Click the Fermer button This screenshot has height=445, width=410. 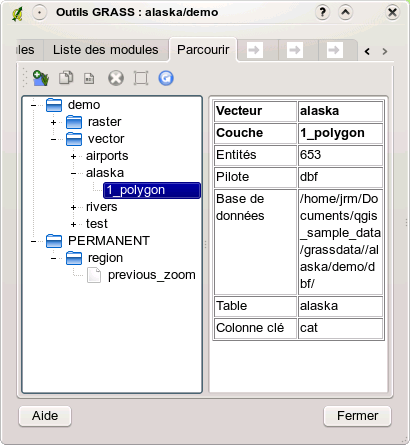pyautogui.click(x=357, y=416)
